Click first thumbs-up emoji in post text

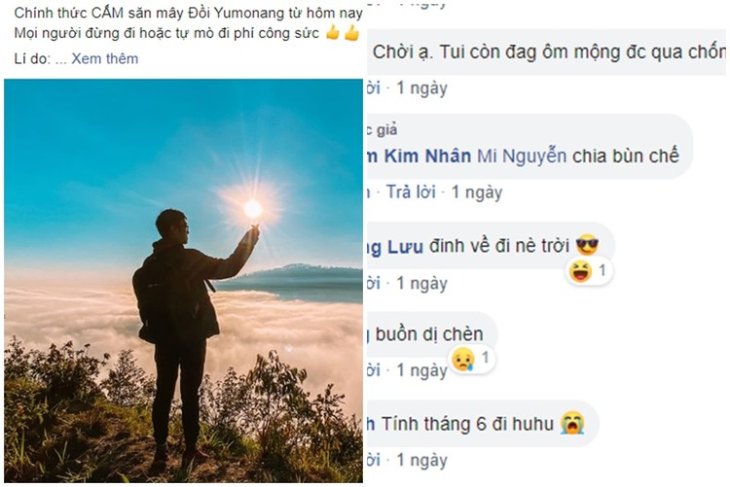pyautogui.click(x=333, y=33)
